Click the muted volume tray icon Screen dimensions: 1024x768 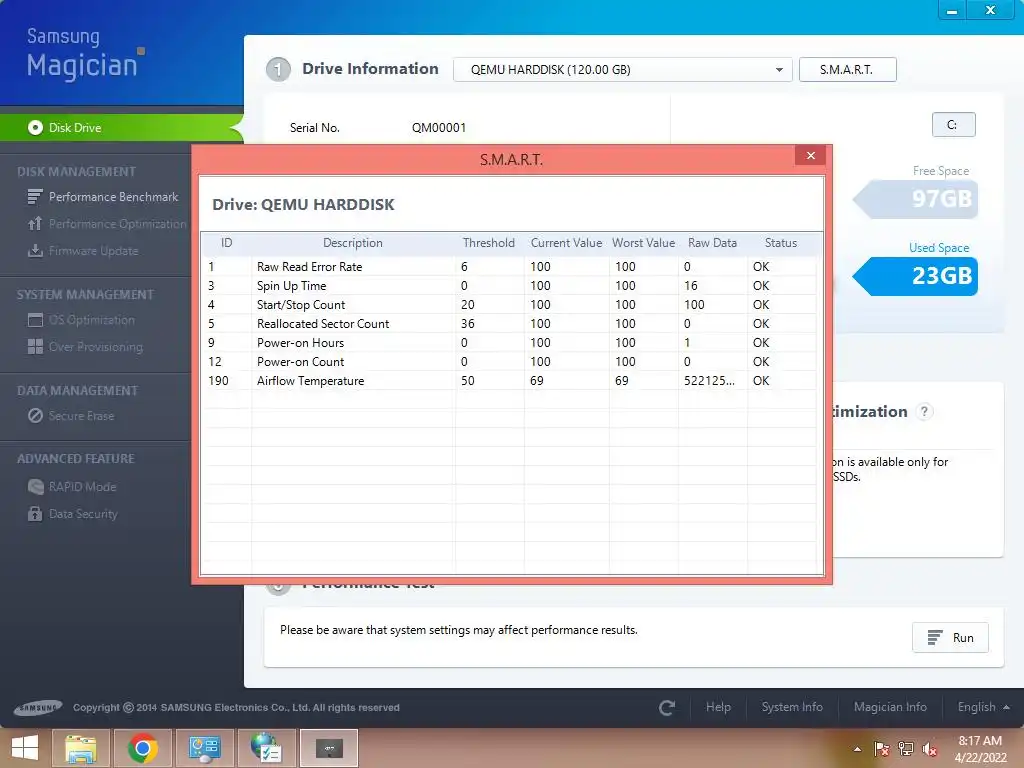coord(930,749)
